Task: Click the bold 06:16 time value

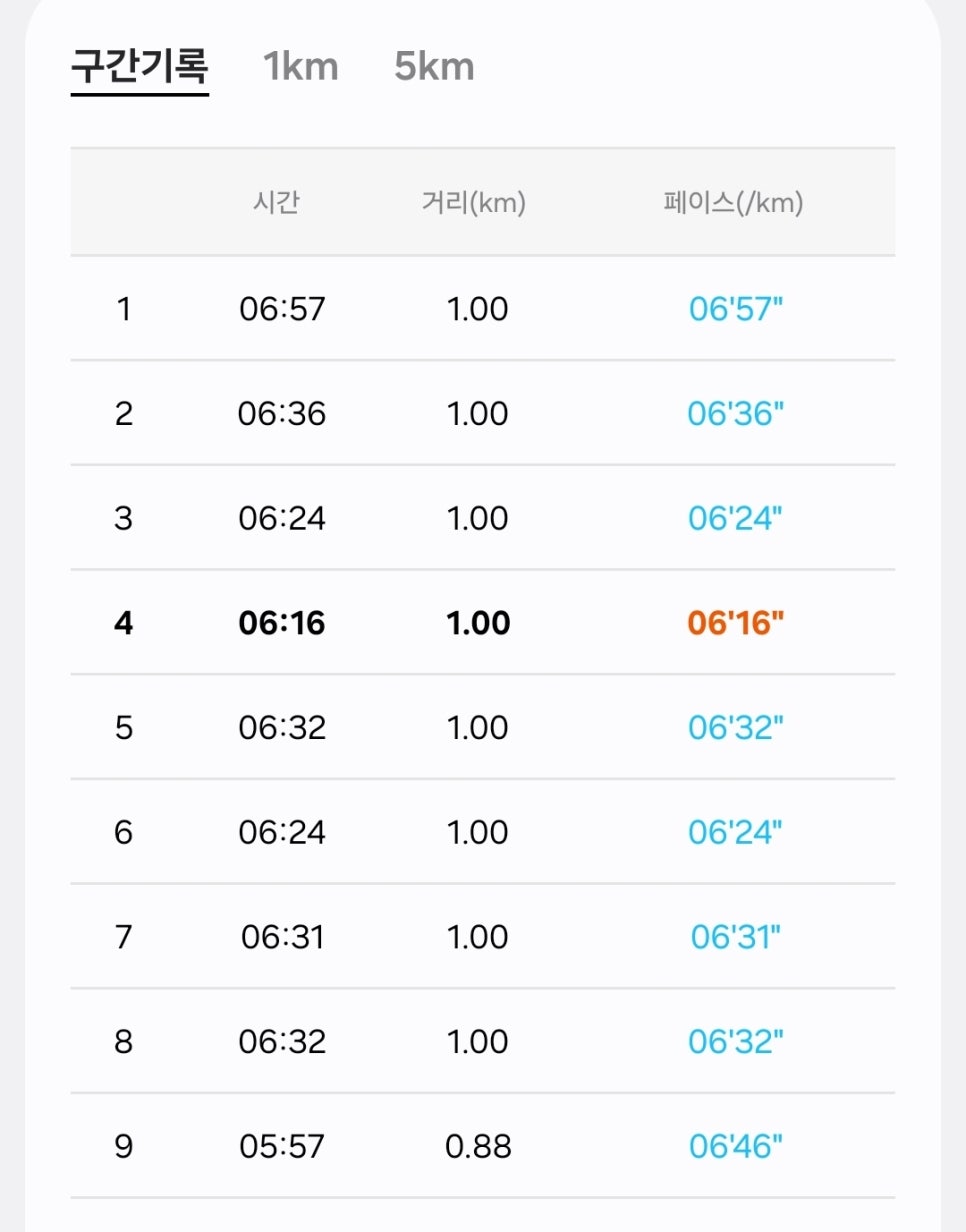Action: point(282,623)
